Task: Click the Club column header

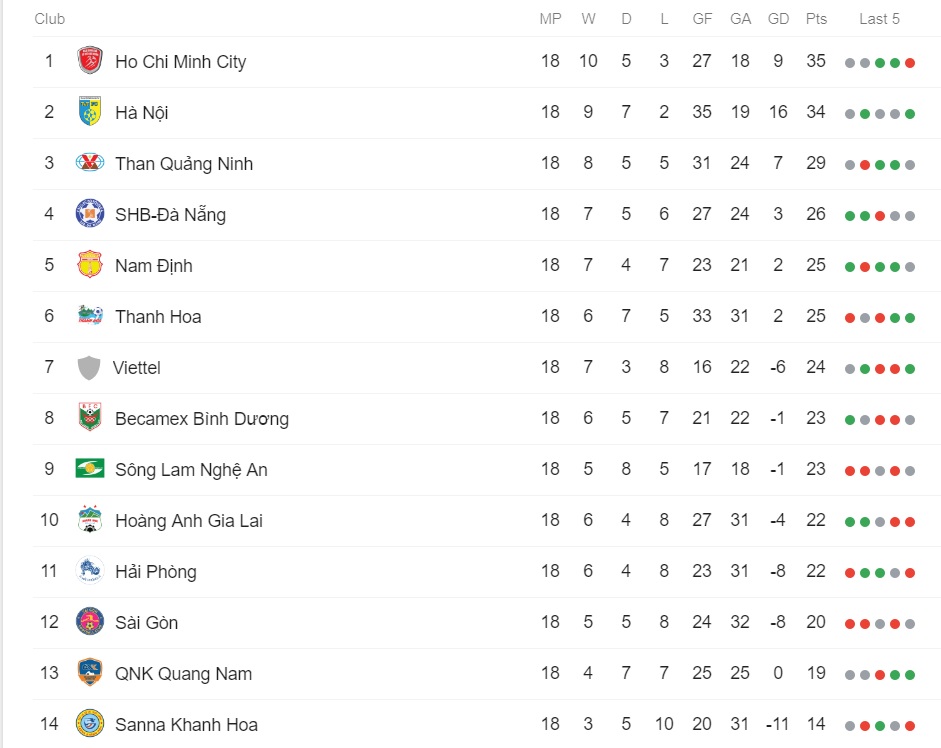Action: 49,19
